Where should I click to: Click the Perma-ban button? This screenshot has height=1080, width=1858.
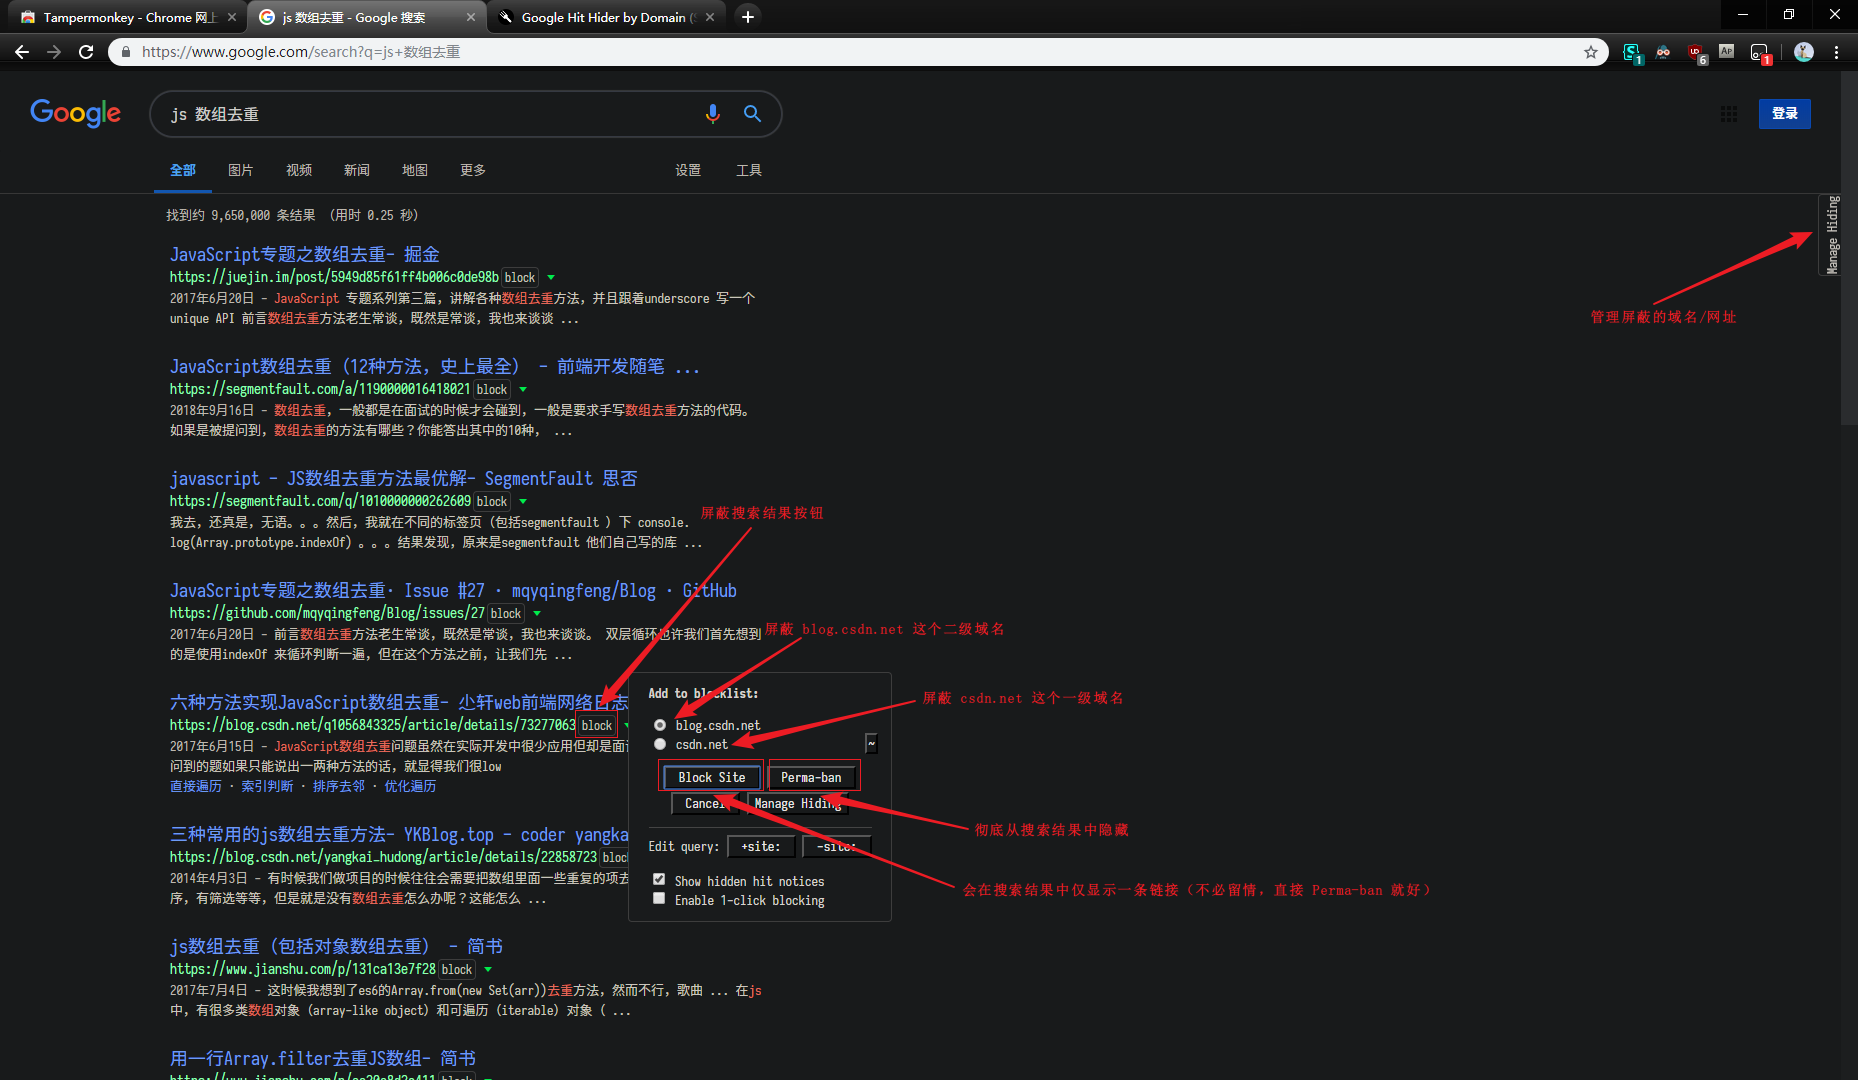tap(811, 777)
